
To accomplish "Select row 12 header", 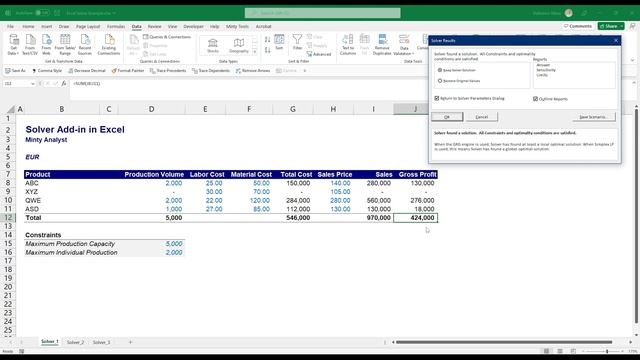I will tap(8, 218).
